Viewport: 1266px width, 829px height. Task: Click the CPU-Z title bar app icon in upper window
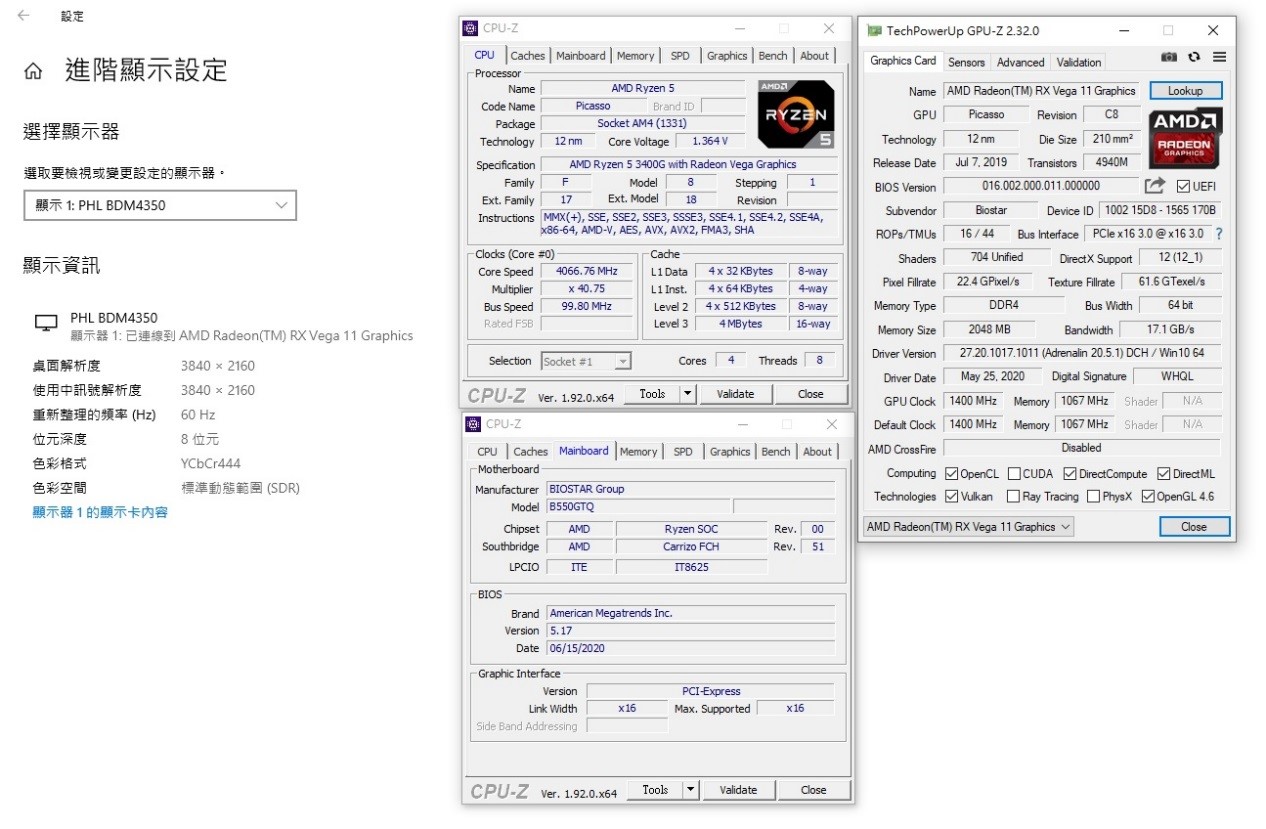[472, 29]
